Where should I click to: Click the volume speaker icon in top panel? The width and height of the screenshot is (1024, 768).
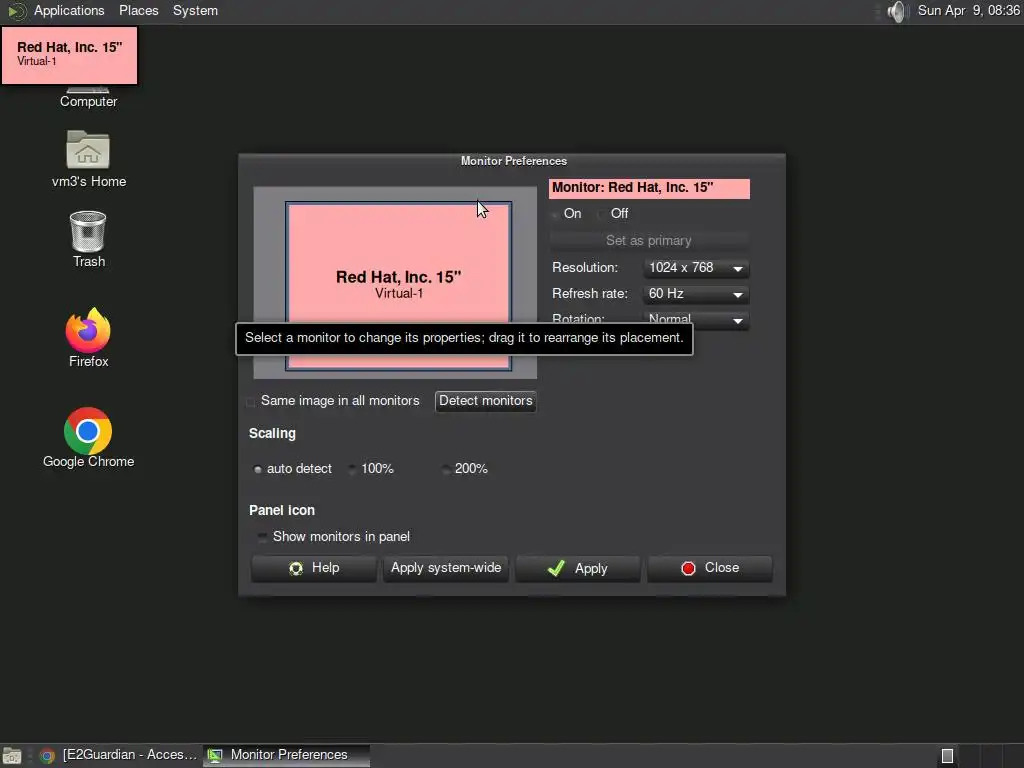click(x=898, y=11)
